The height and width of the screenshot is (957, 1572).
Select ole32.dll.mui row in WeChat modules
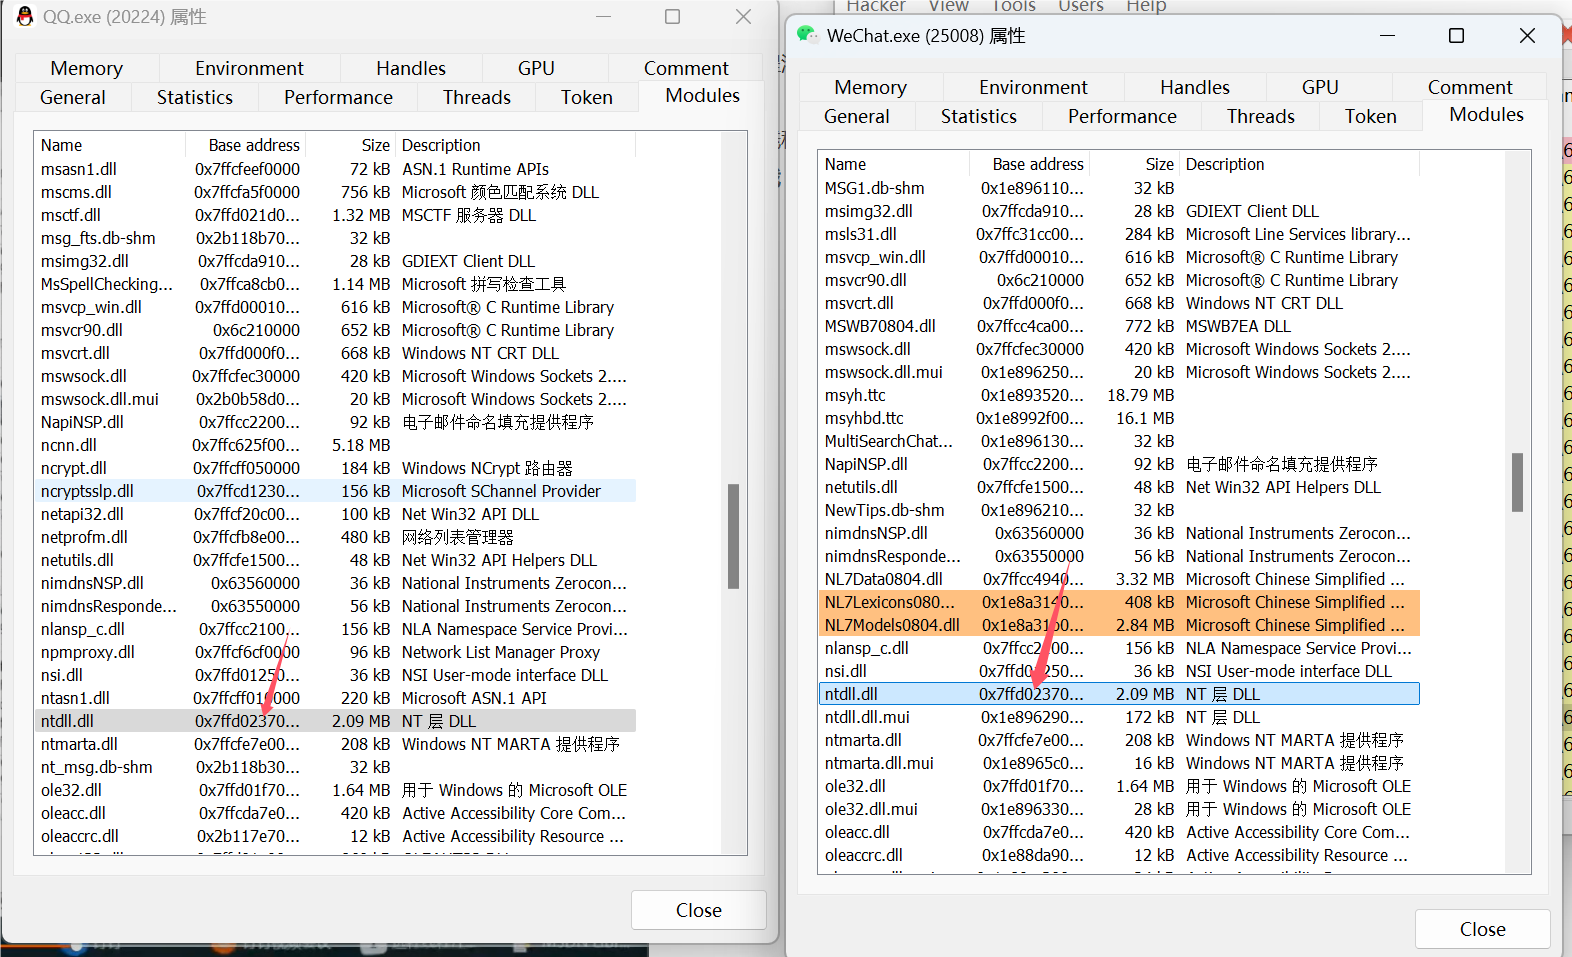[x=1119, y=809]
